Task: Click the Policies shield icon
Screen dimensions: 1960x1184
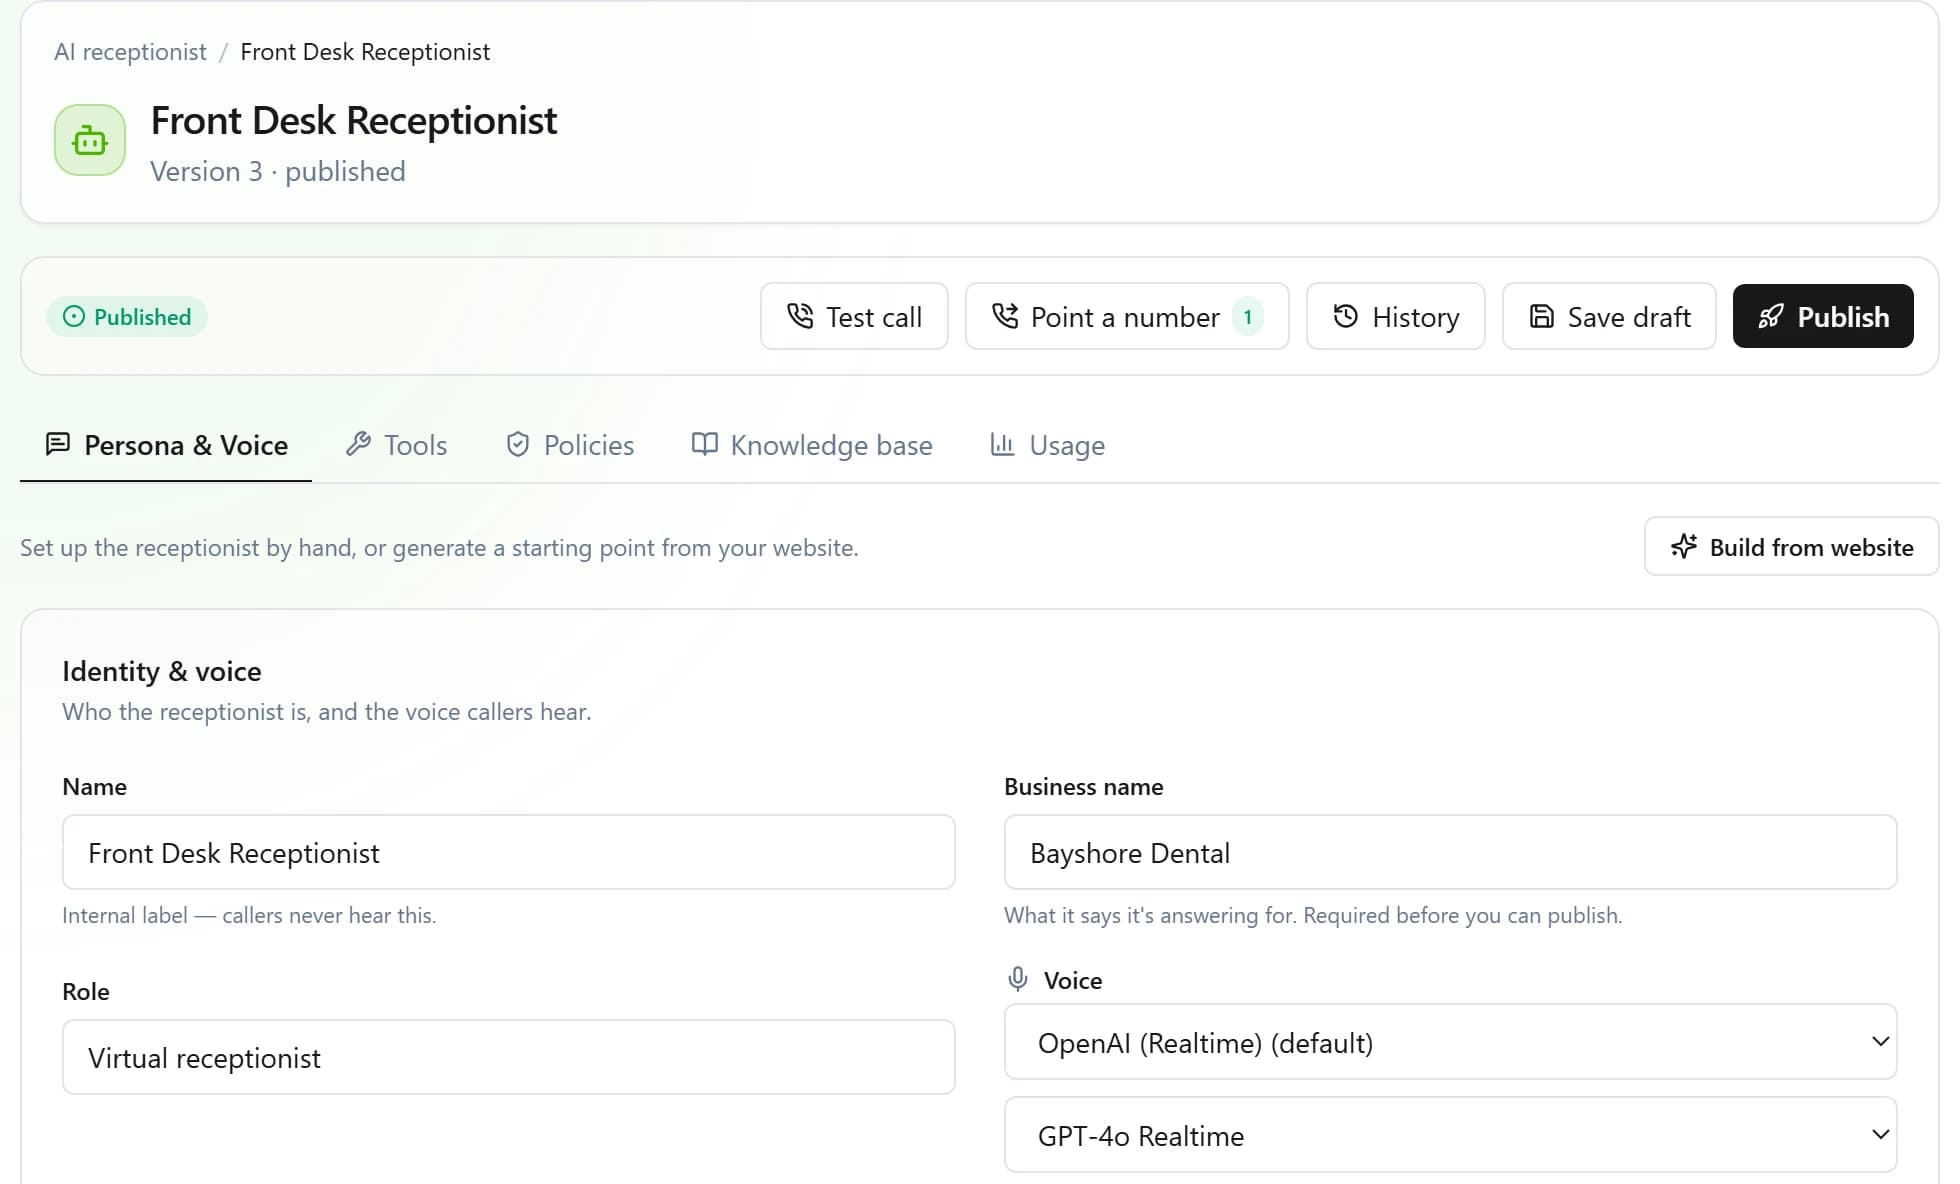Action: (517, 444)
